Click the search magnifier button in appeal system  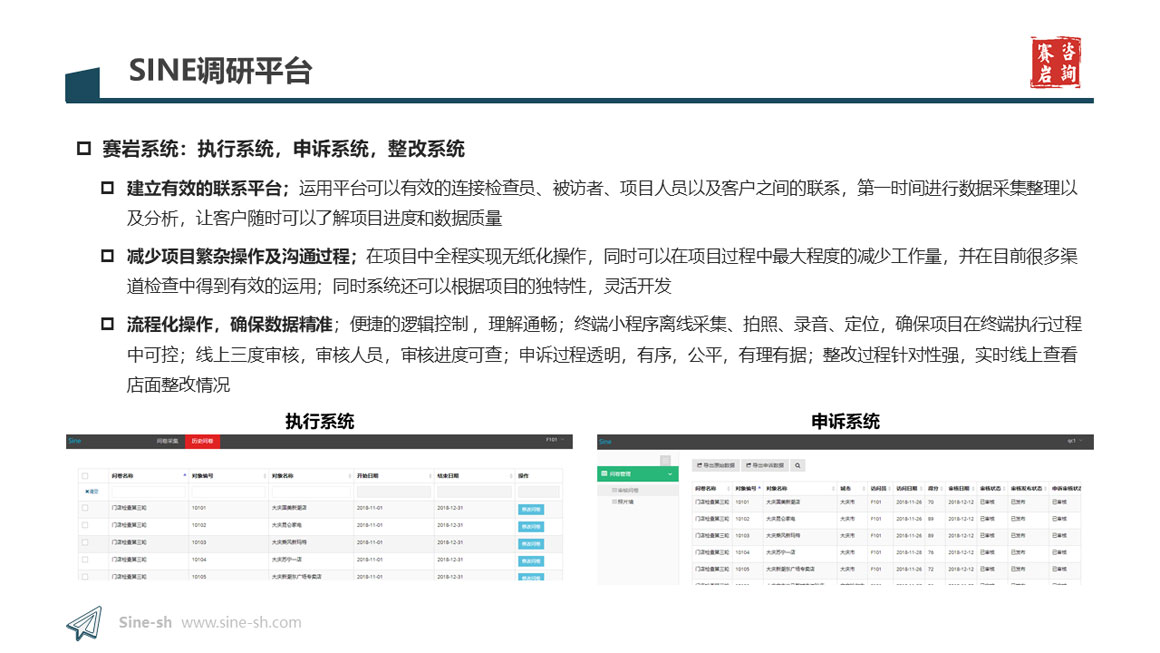[x=798, y=465]
